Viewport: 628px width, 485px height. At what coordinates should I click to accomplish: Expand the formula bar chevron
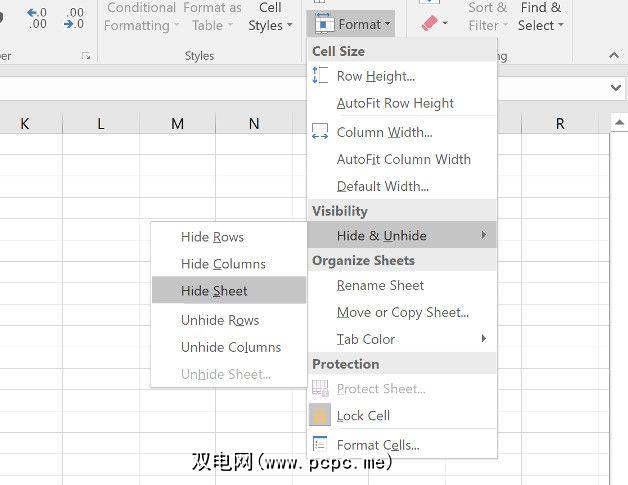click(616, 88)
